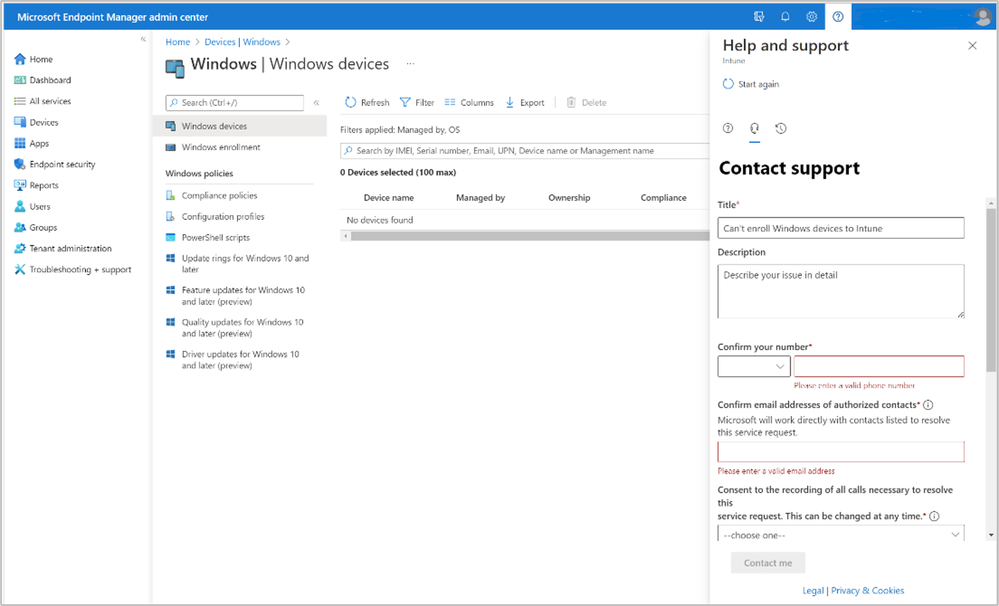999x606 pixels.
Task: Click the authorized contacts email field
Action: pos(840,452)
